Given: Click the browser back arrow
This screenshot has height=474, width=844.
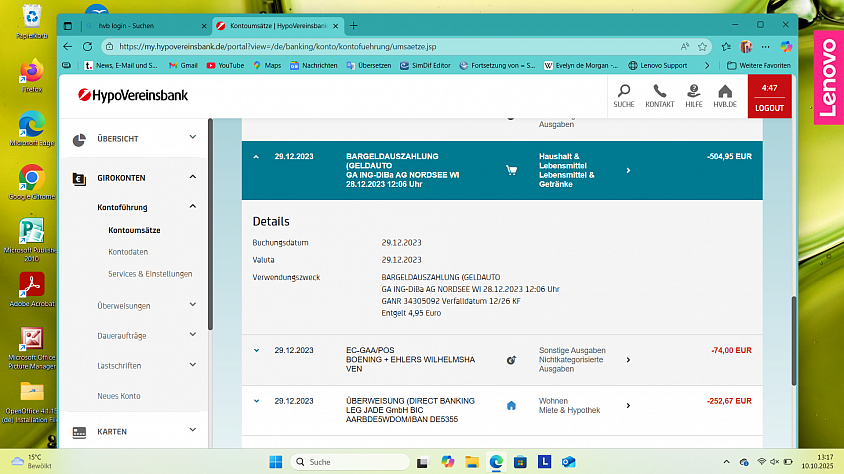Looking at the screenshot, I should pyautogui.click(x=67, y=47).
